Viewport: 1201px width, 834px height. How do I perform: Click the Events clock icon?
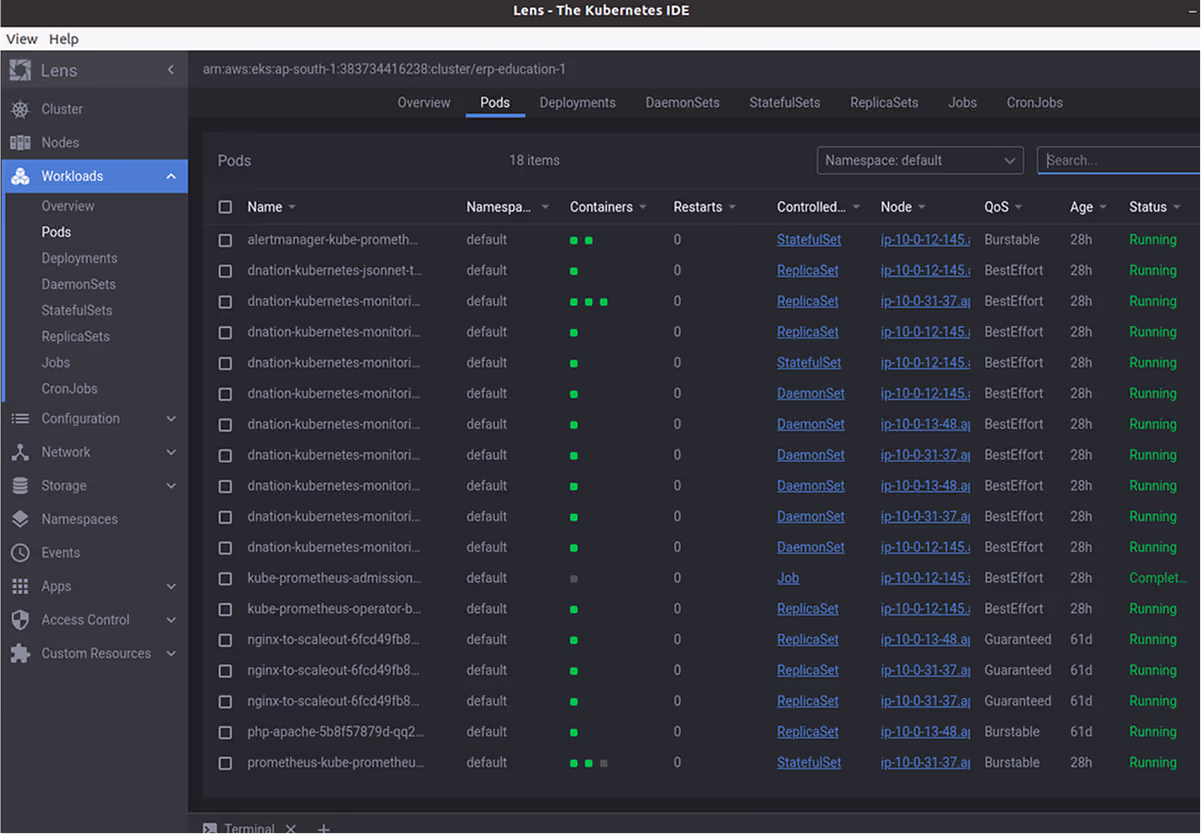(x=20, y=553)
